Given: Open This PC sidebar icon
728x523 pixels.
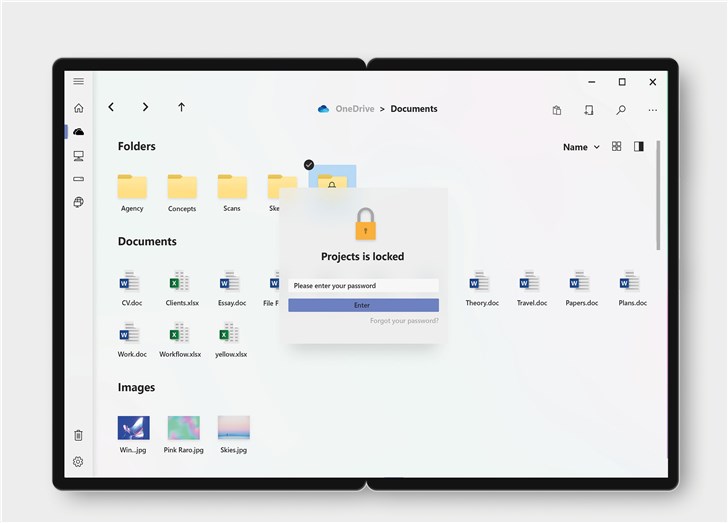Looking at the screenshot, I should coord(78,156).
